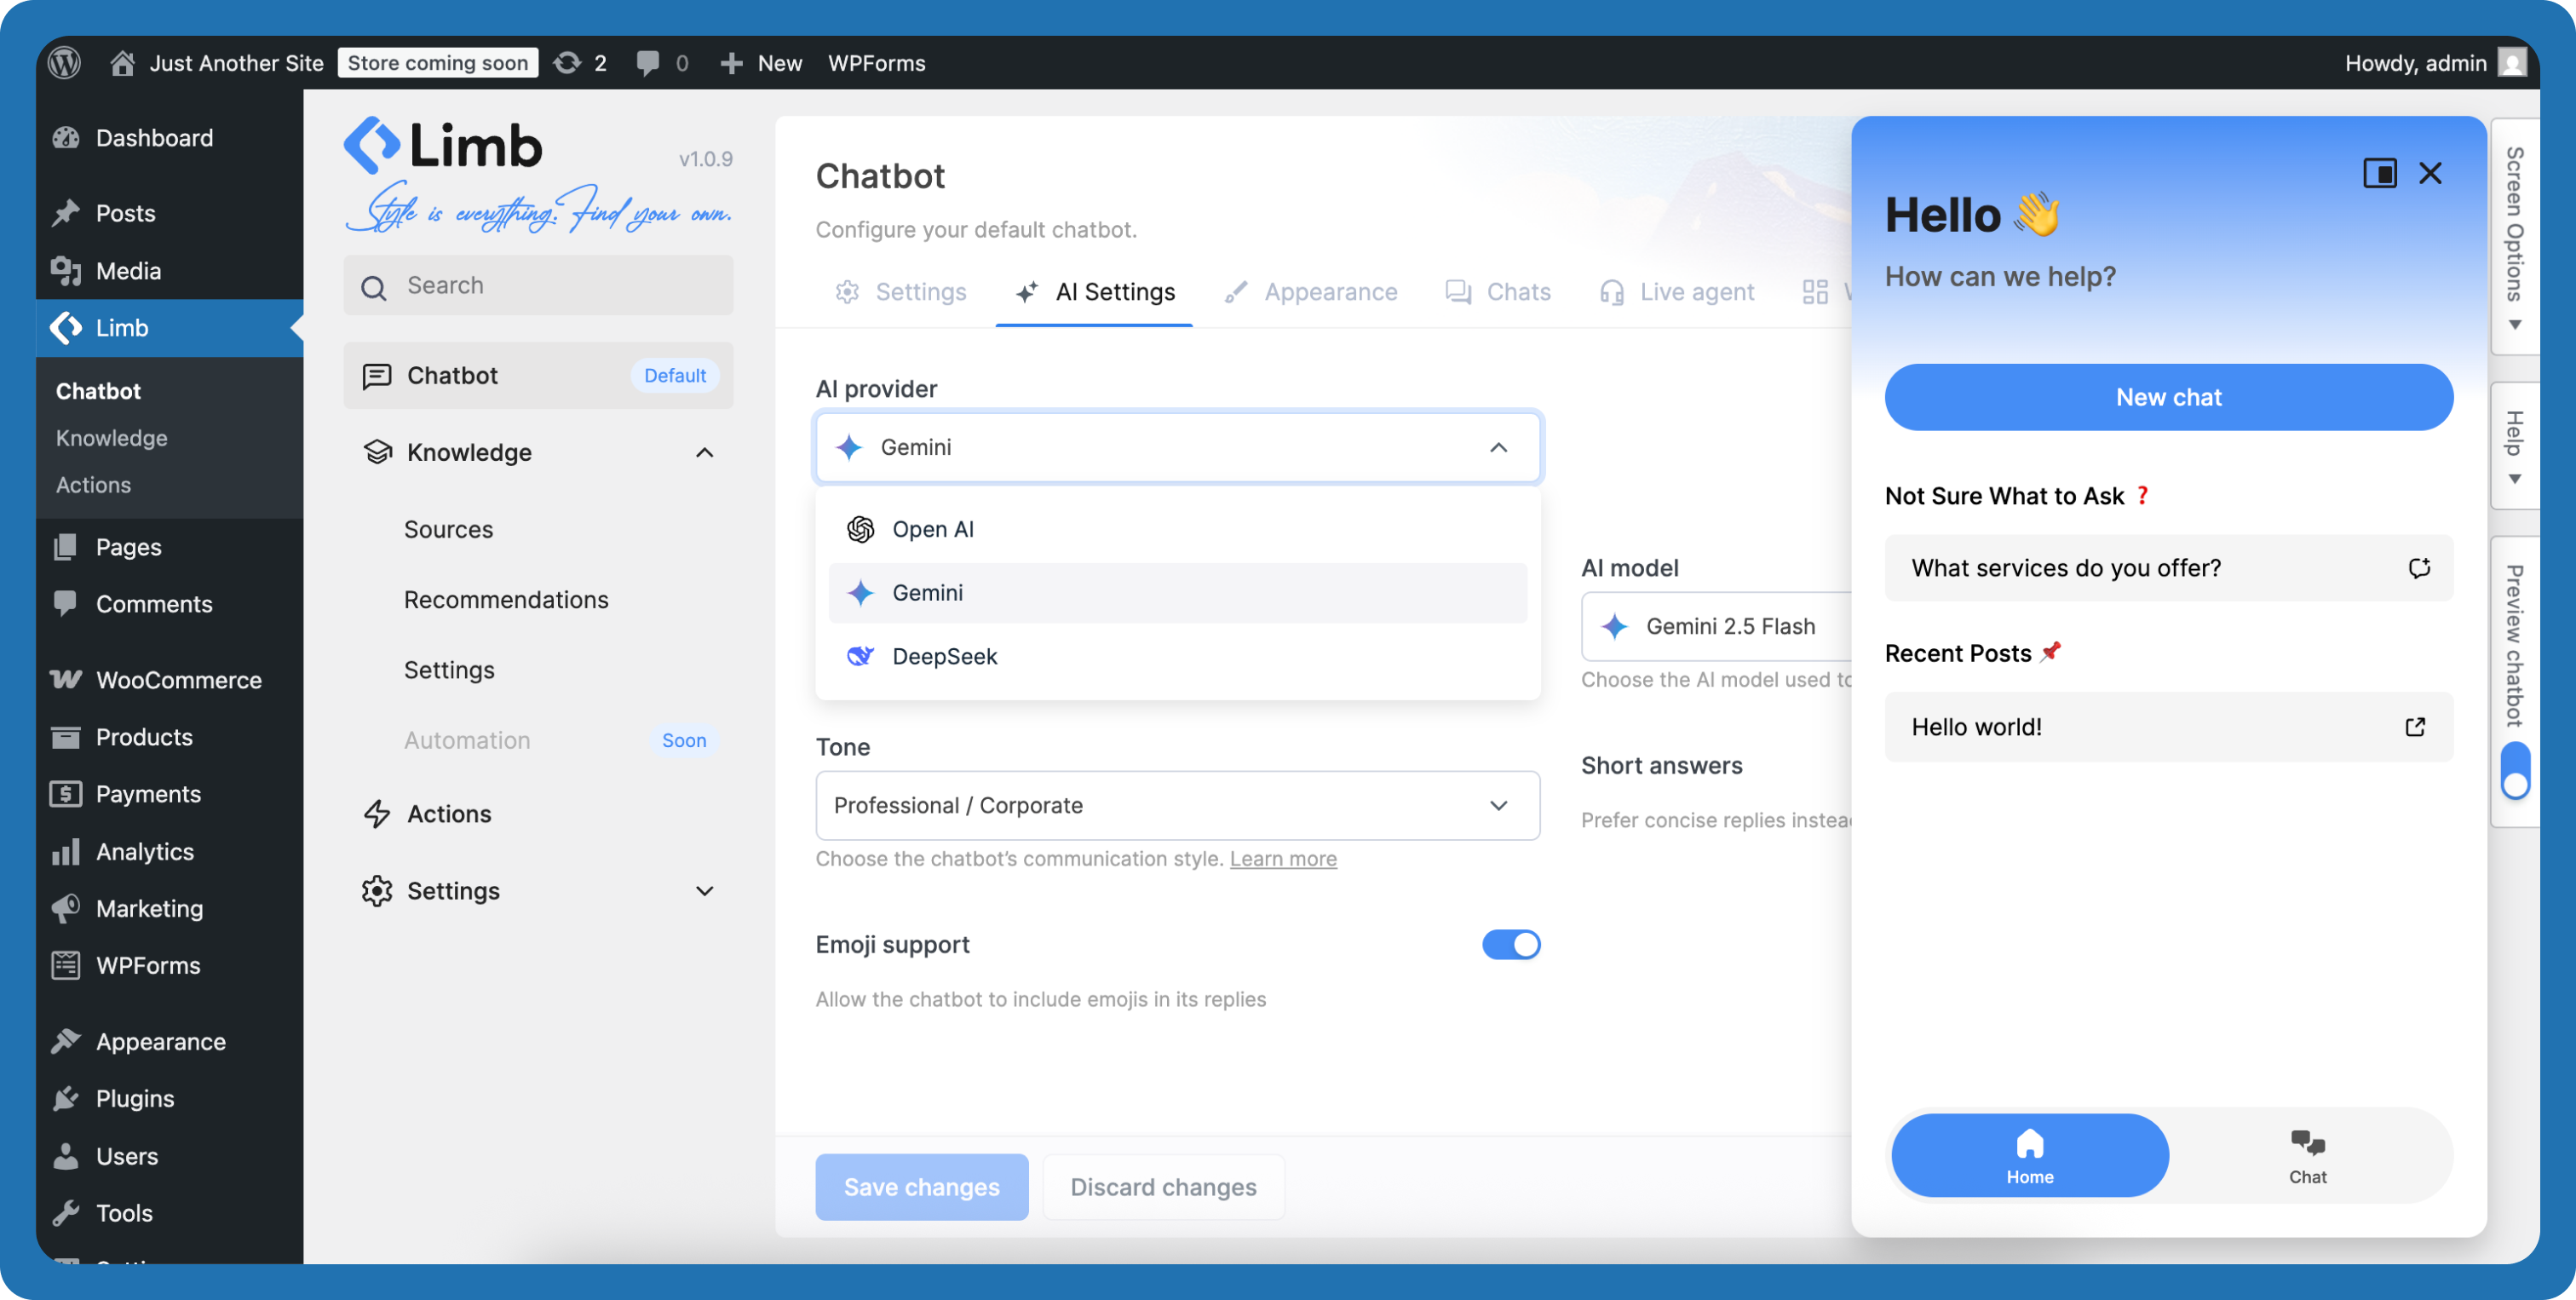Click the Home icon in chatbot footer
2576x1300 pixels.
tap(2029, 1143)
